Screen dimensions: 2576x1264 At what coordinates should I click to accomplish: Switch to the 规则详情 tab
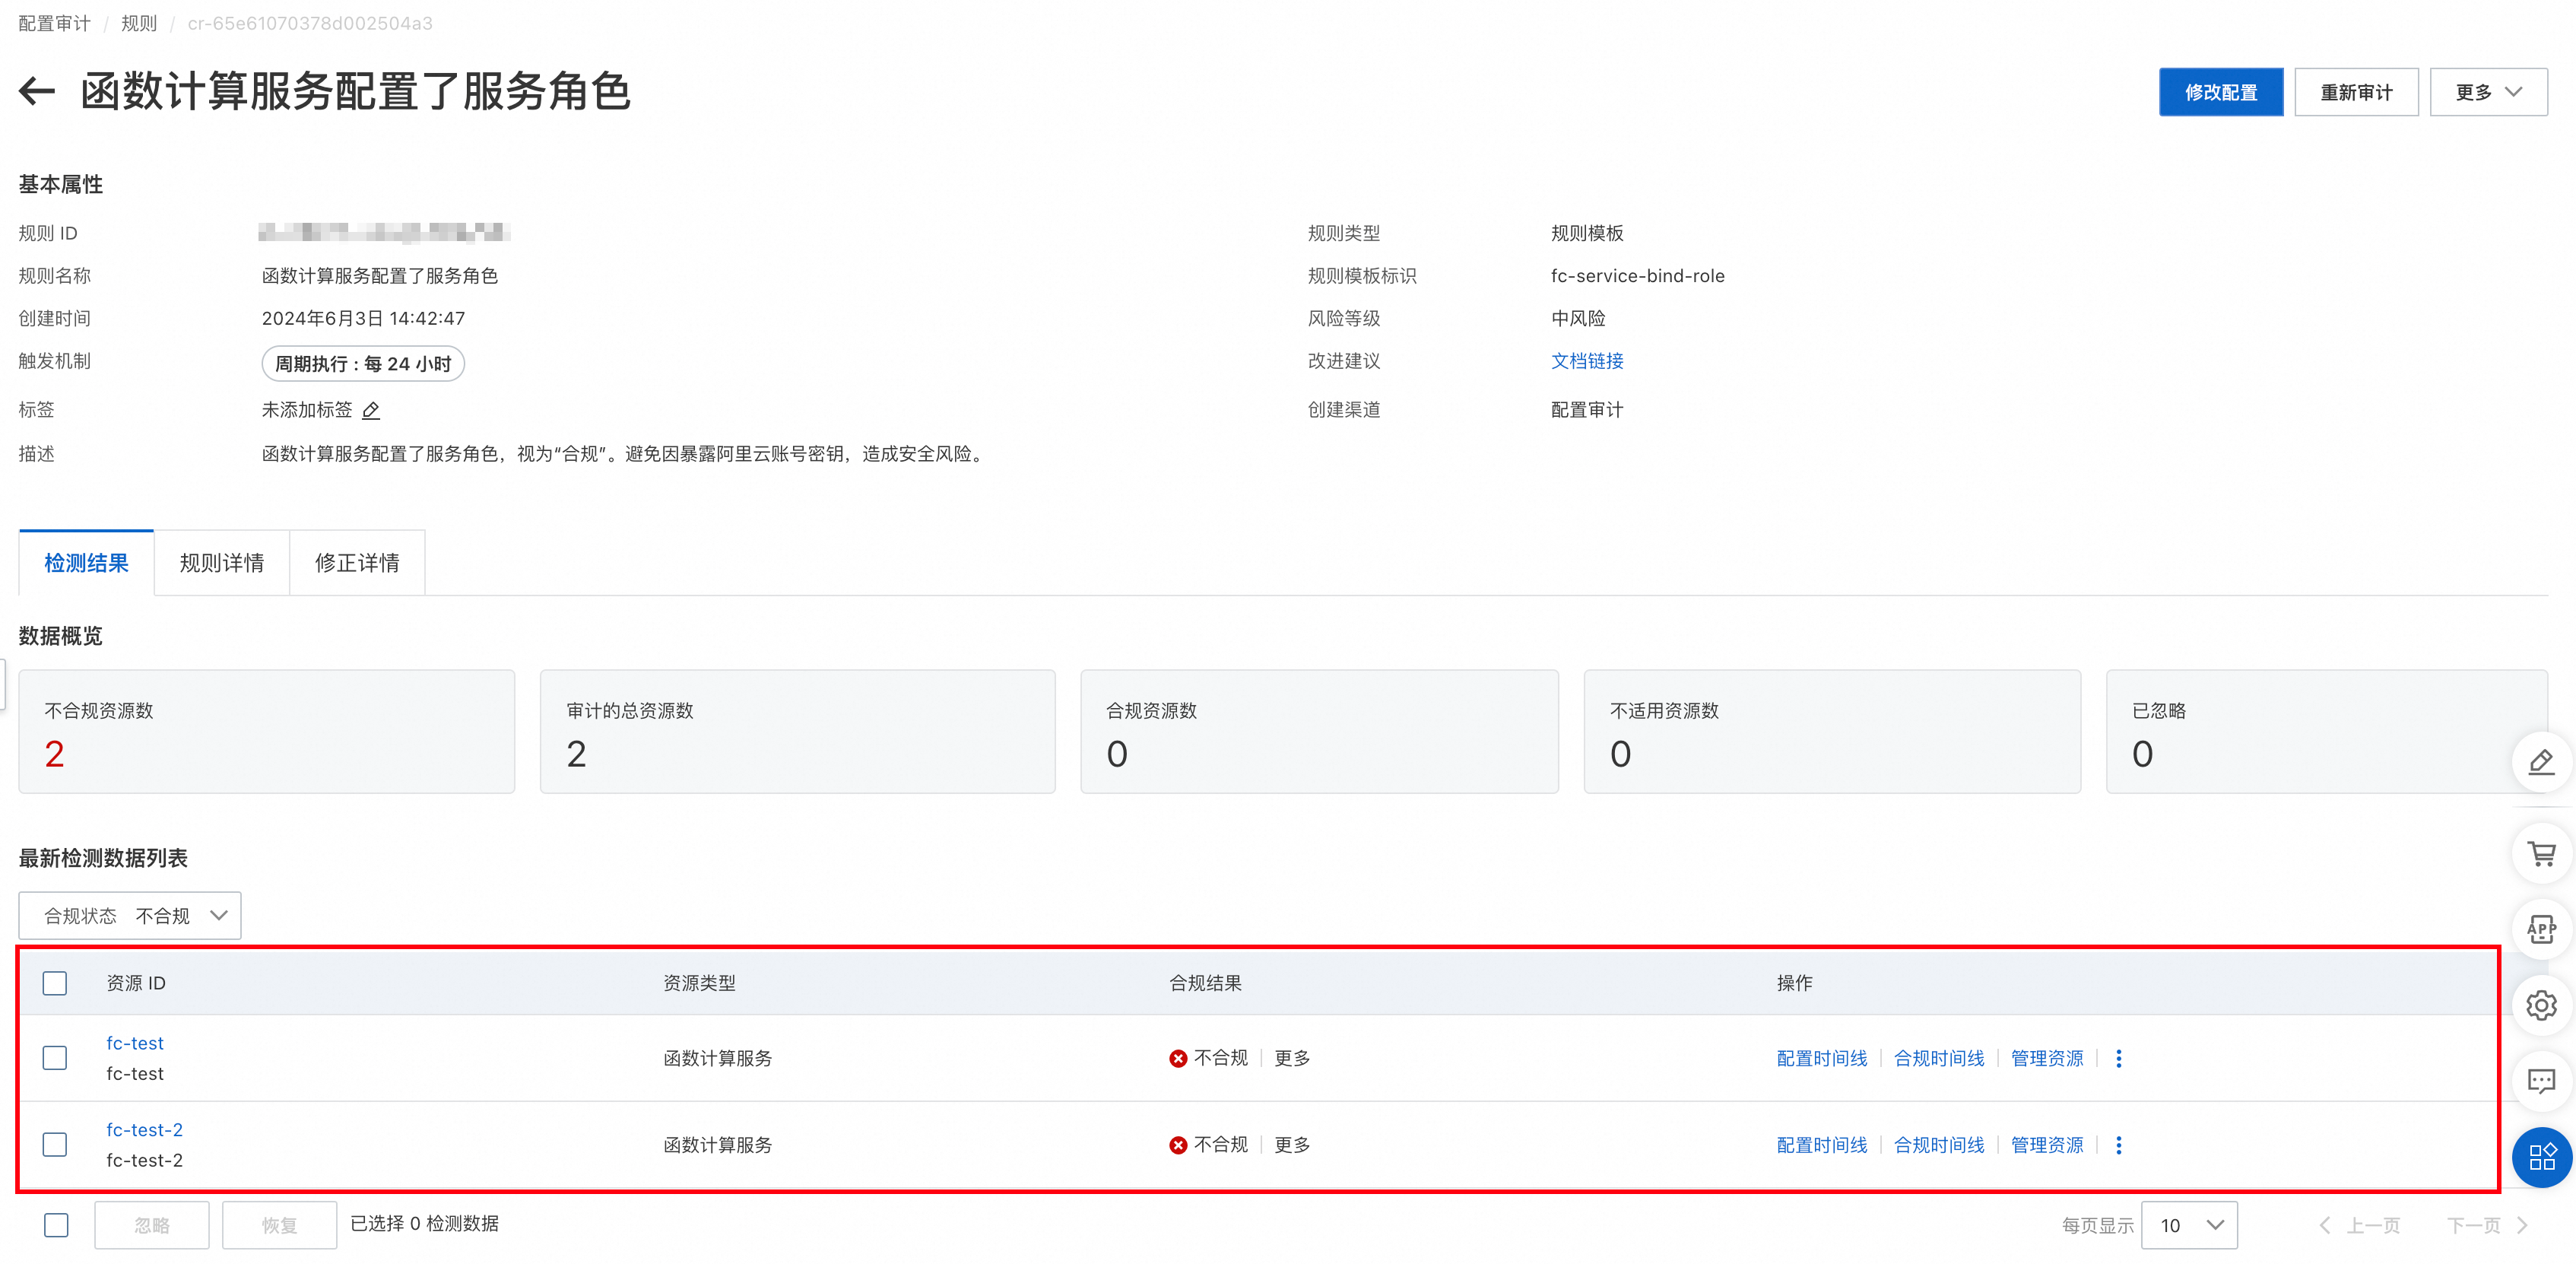click(221, 563)
